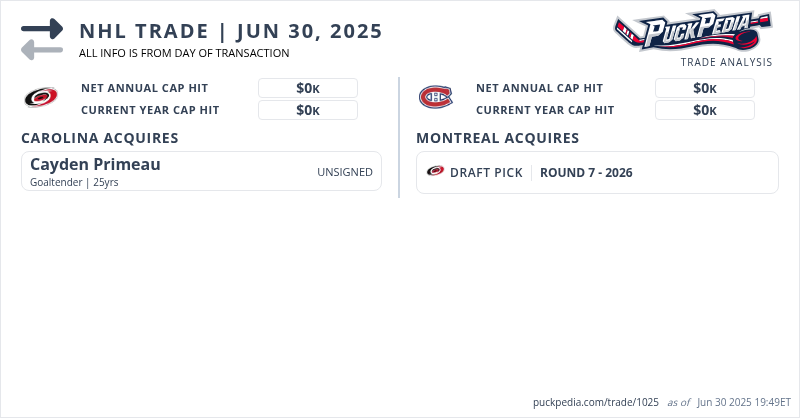The image size is (800, 418).
Task: Click the UNSIGNED status label
Action: [x=345, y=172]
